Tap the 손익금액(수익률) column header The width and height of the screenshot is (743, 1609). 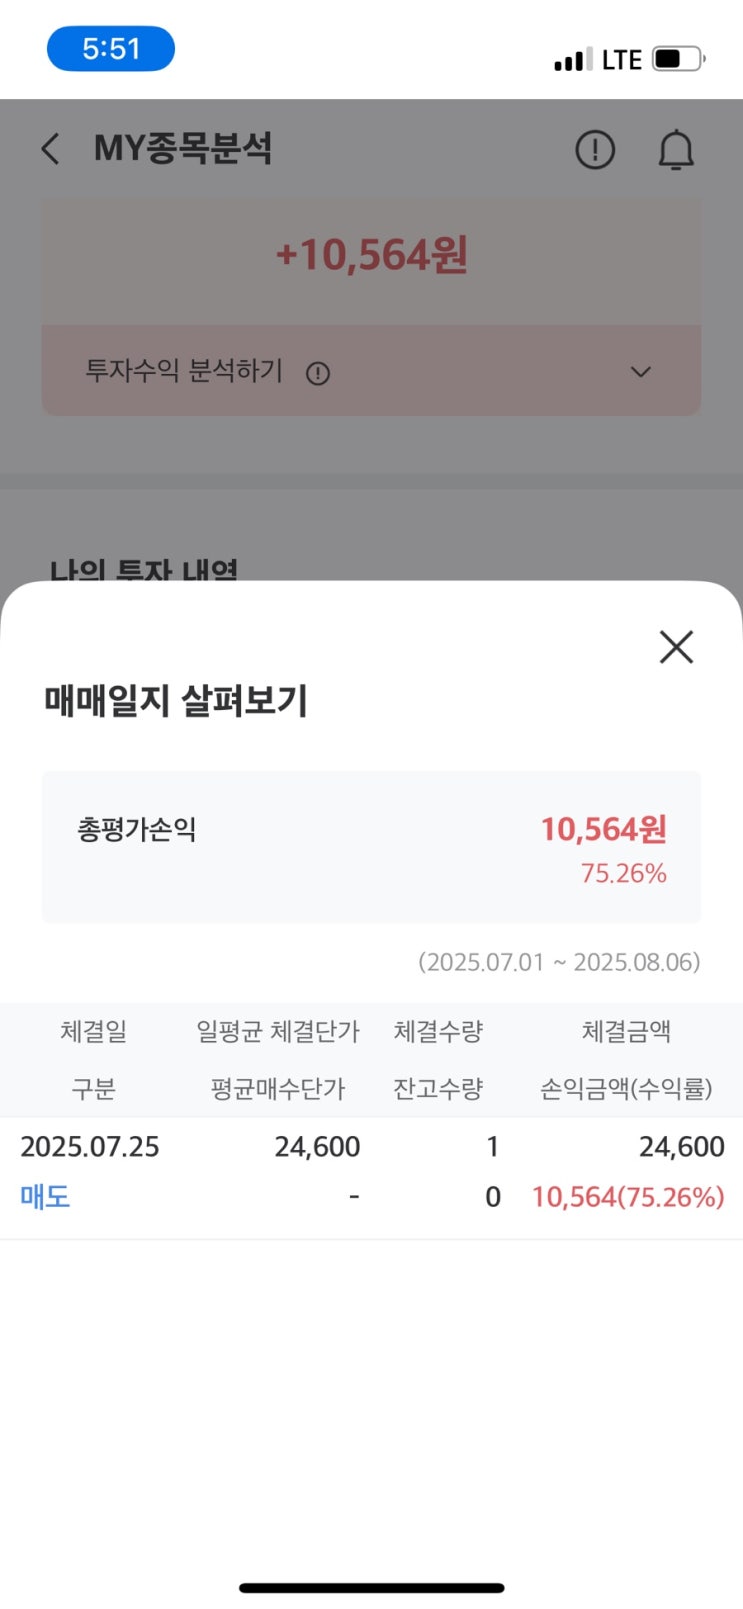(626, 1088)
